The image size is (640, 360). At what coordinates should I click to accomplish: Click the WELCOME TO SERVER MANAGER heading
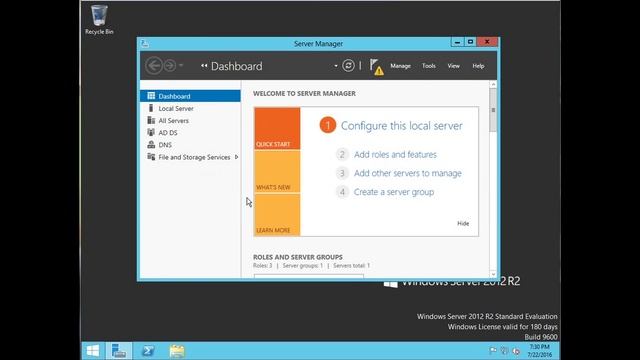point(304,93)
